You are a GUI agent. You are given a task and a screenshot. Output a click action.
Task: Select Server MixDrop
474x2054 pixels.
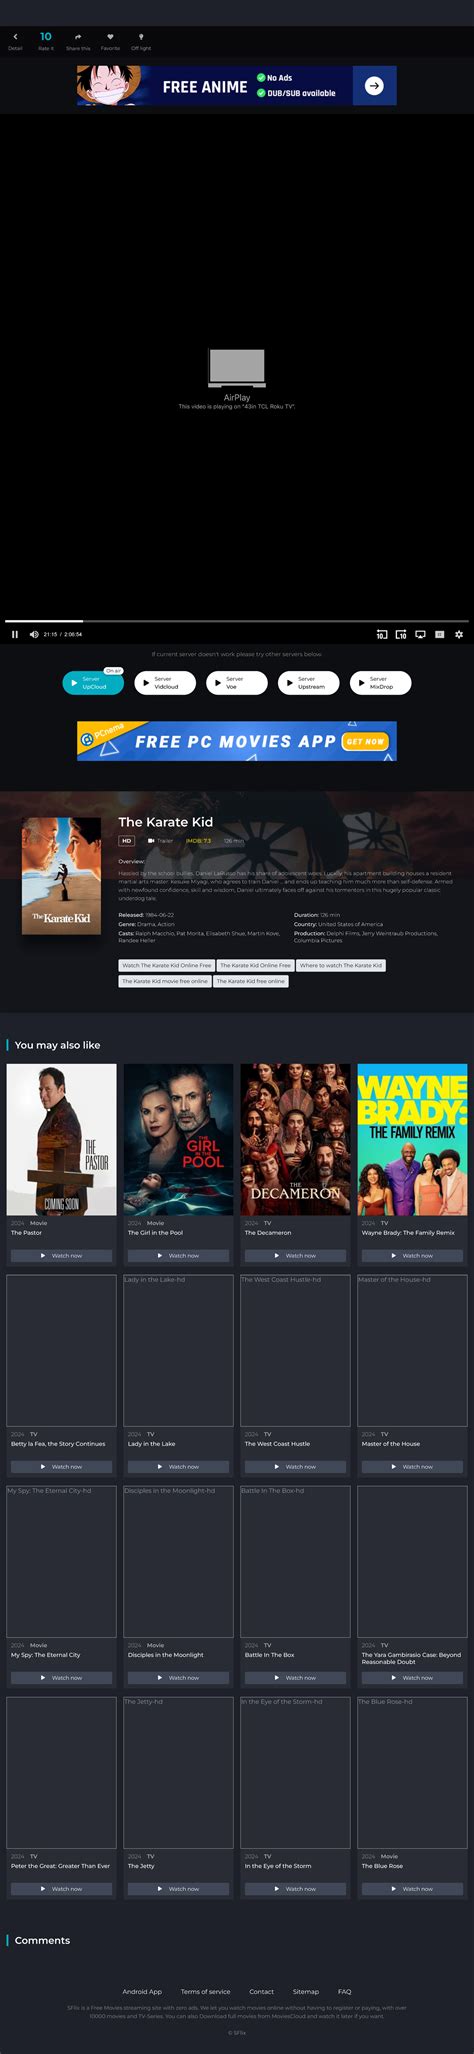(381, 683)
